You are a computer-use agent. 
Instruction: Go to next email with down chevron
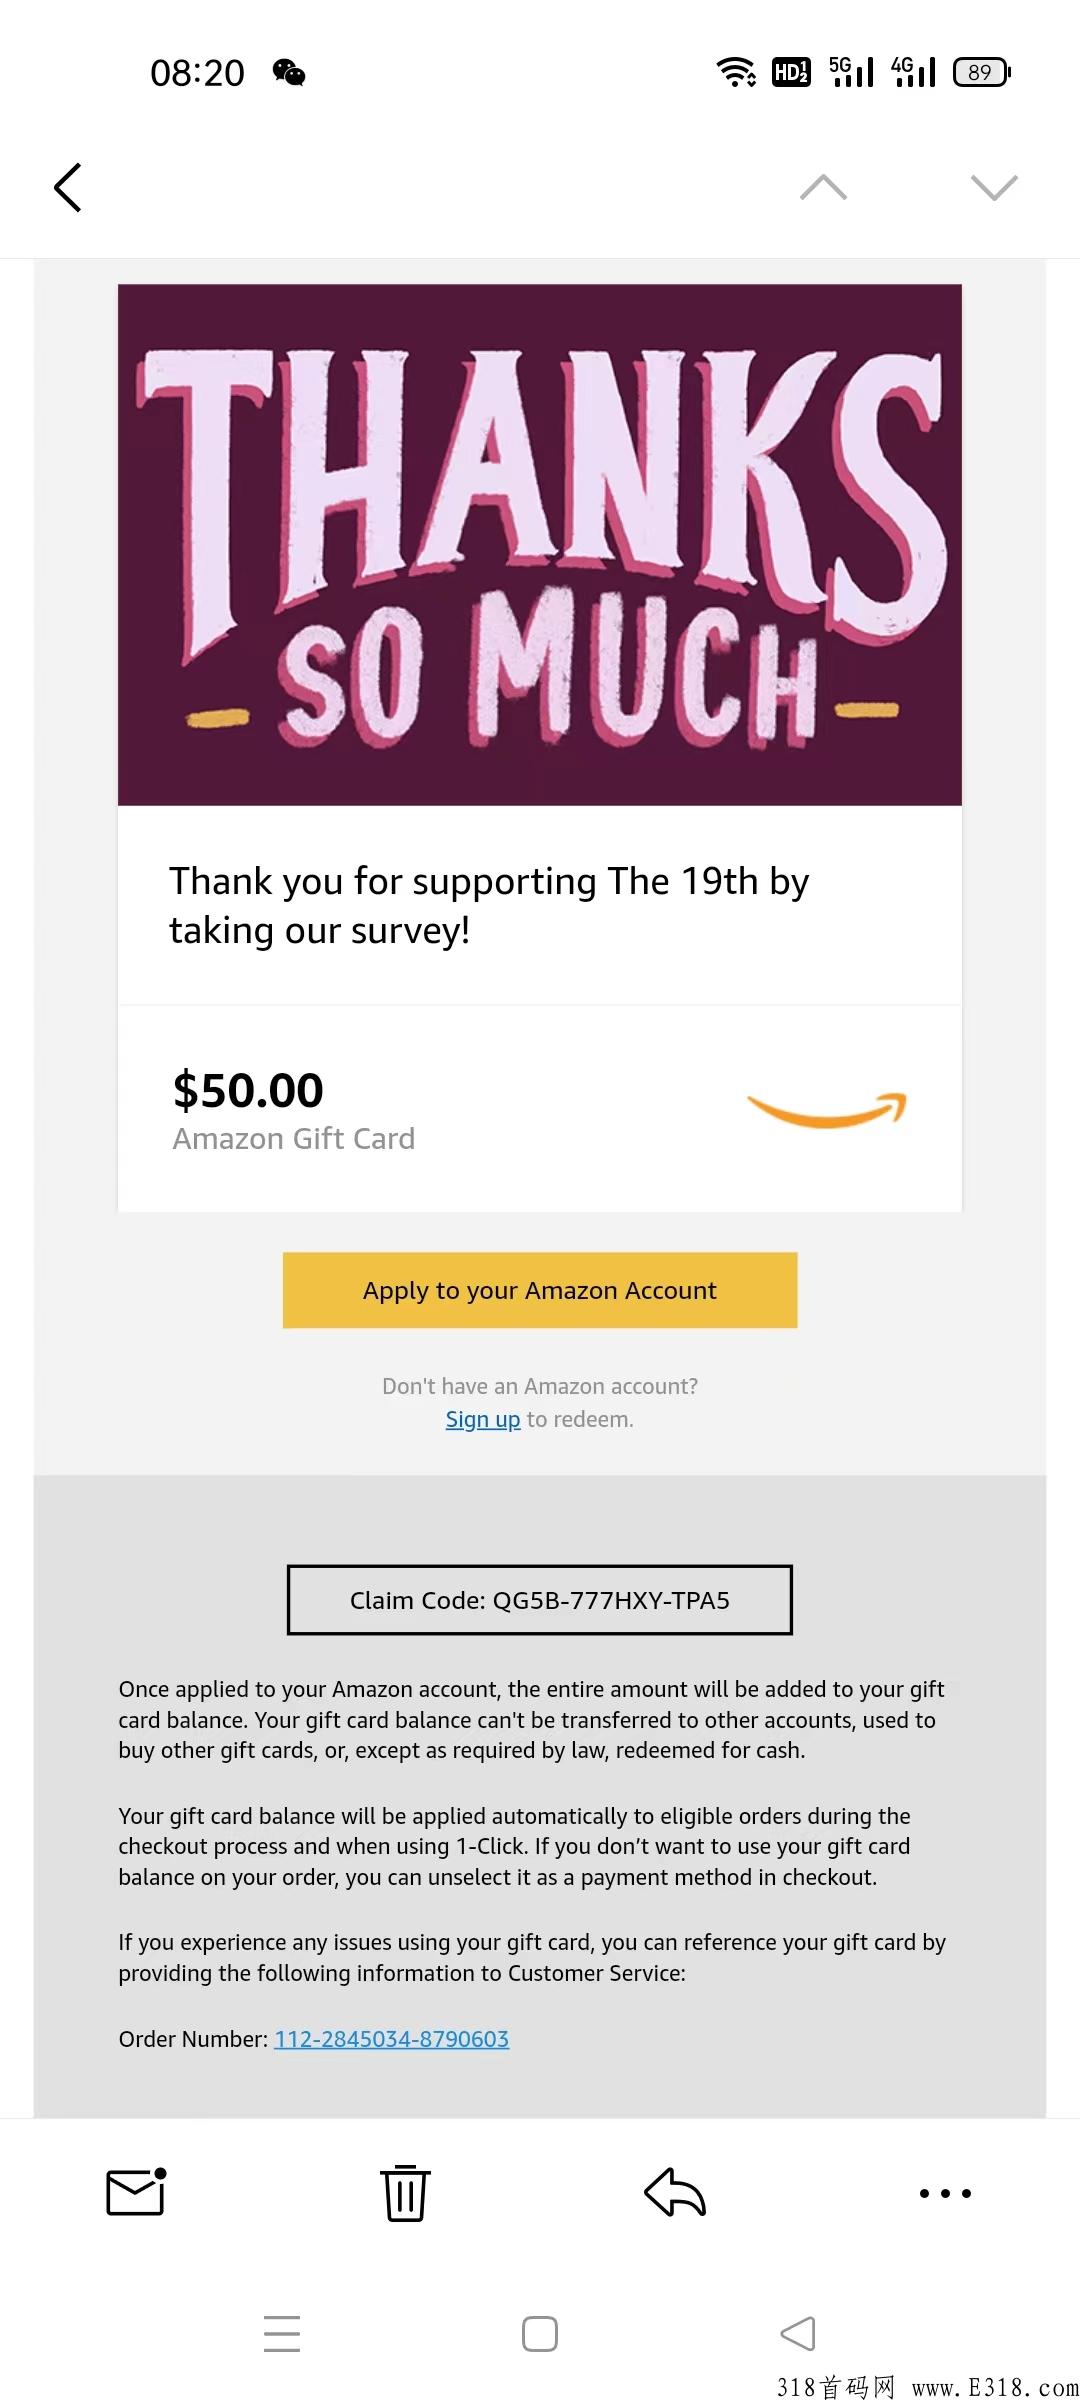[x=994, y=187]
